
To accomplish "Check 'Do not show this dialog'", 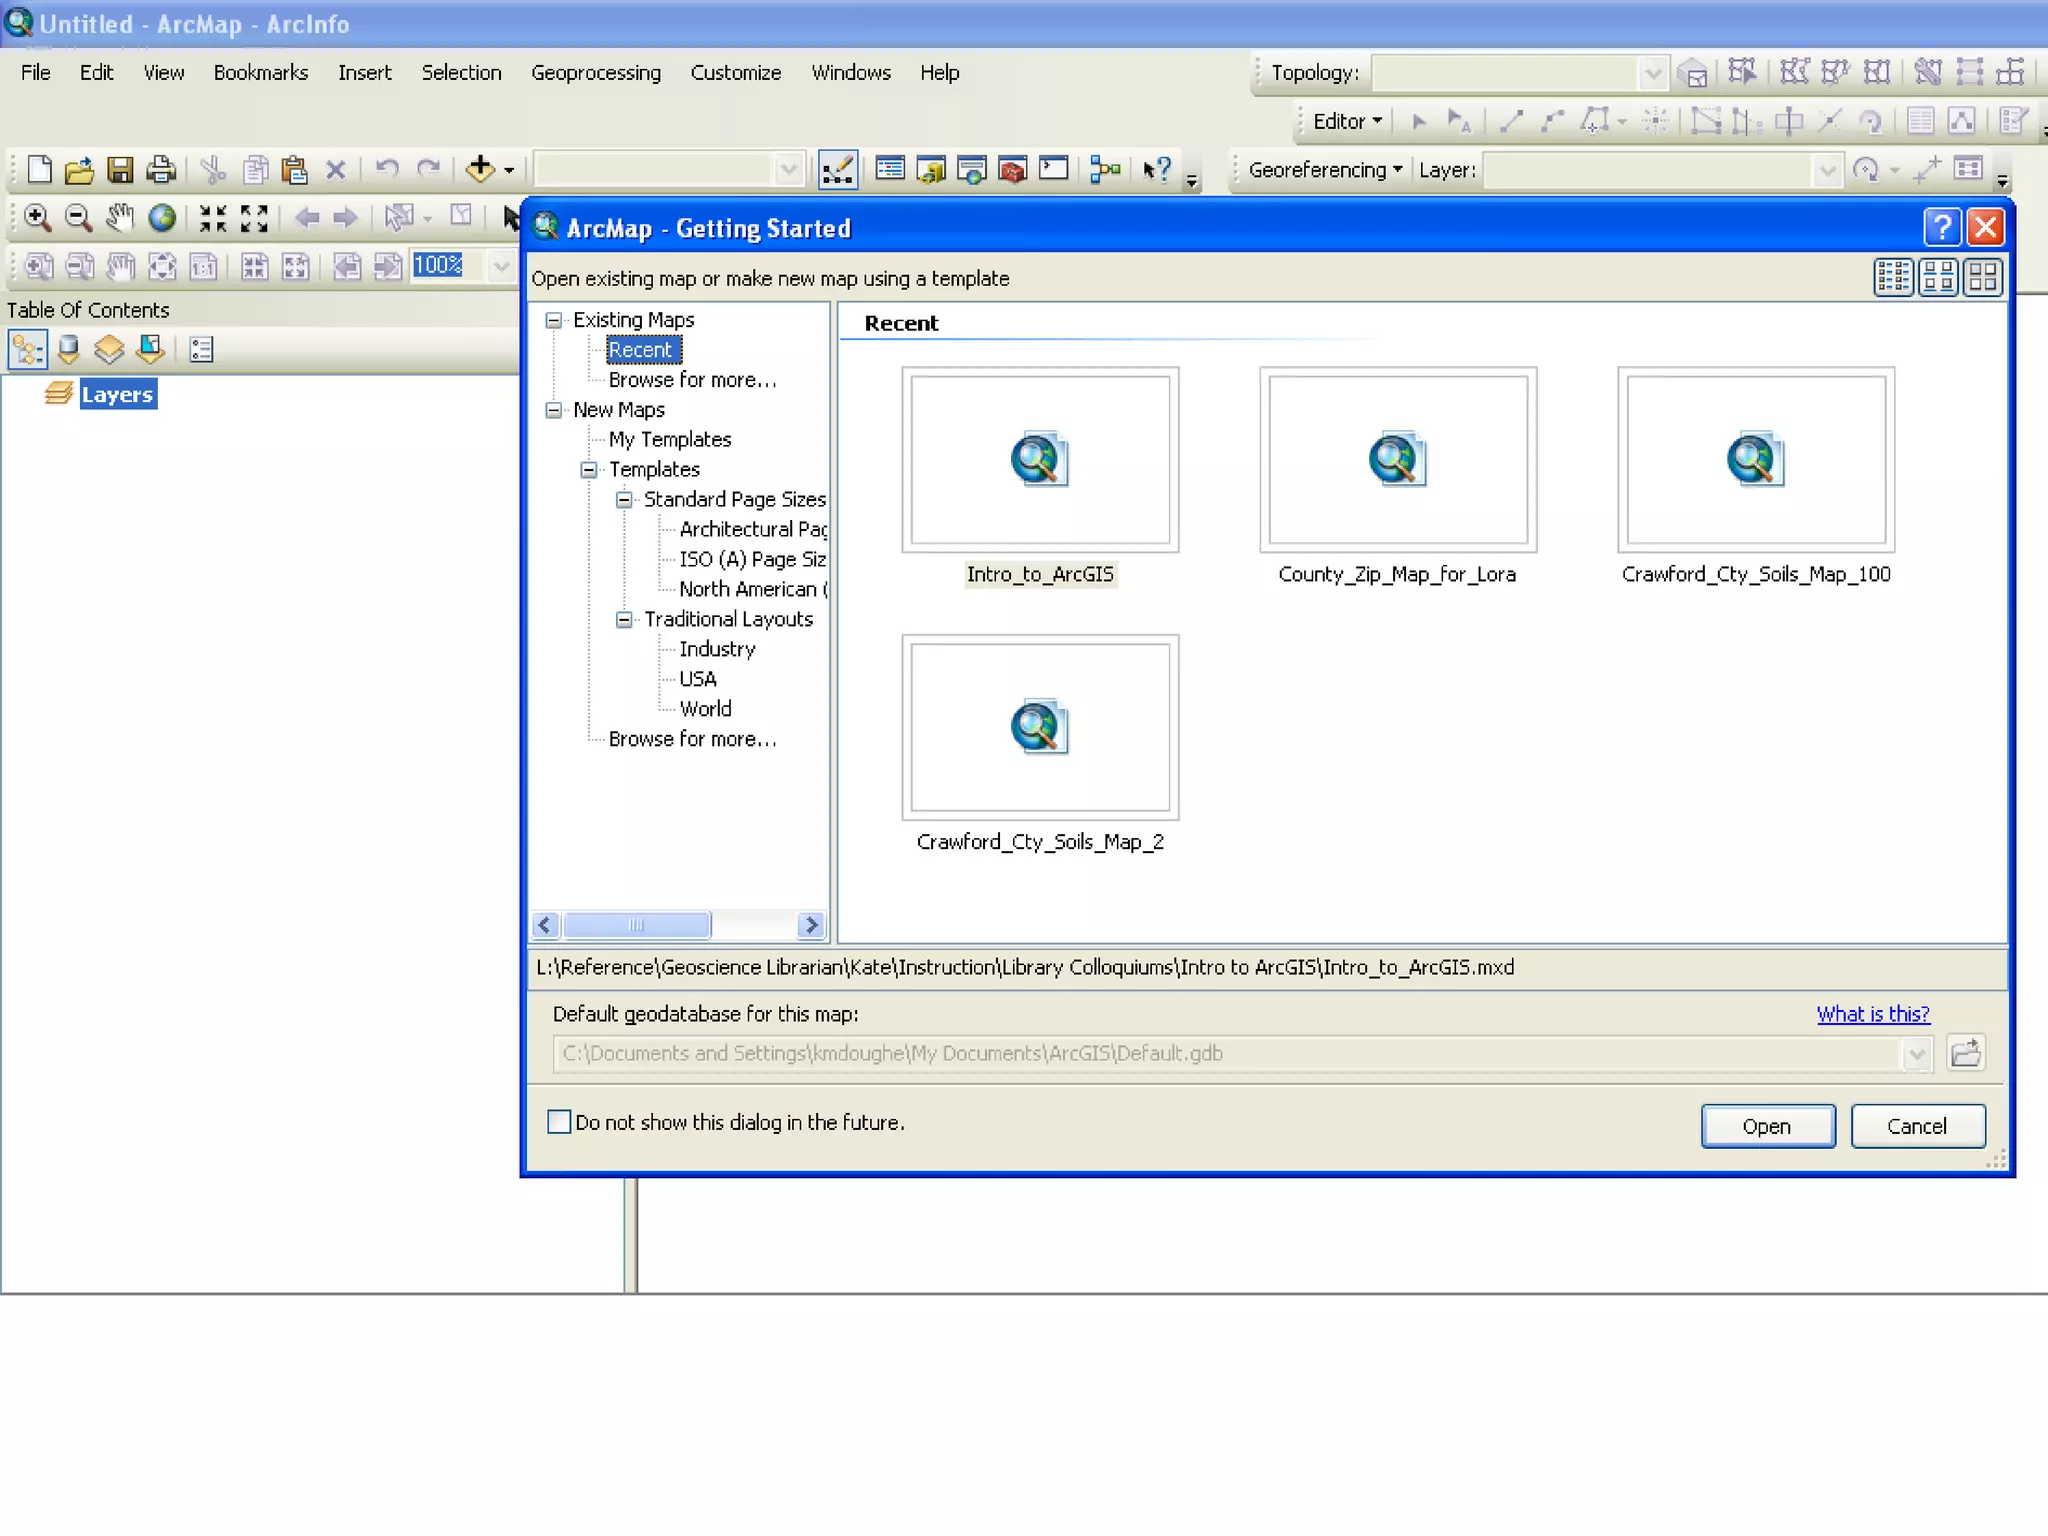I will pos(559,1122).
